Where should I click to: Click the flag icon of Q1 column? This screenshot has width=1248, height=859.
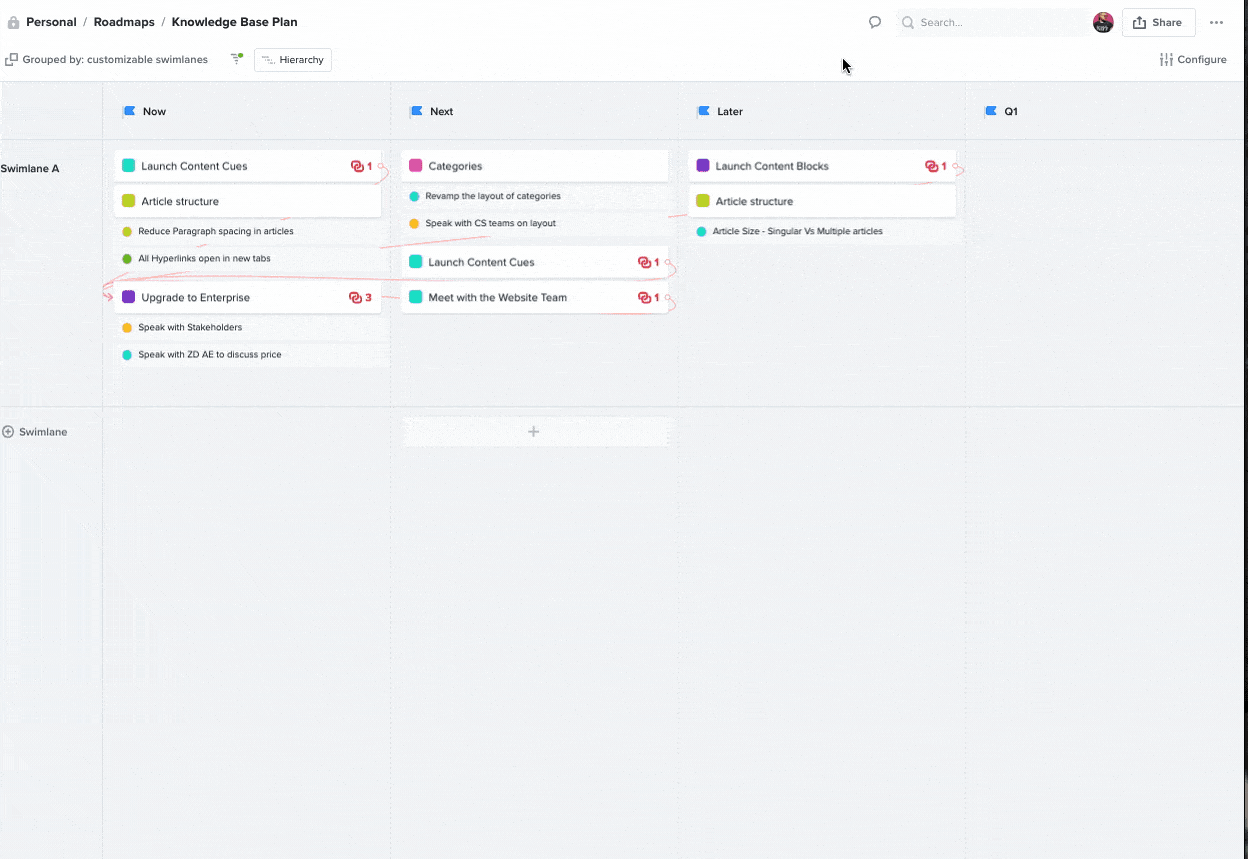pos(991,111)
